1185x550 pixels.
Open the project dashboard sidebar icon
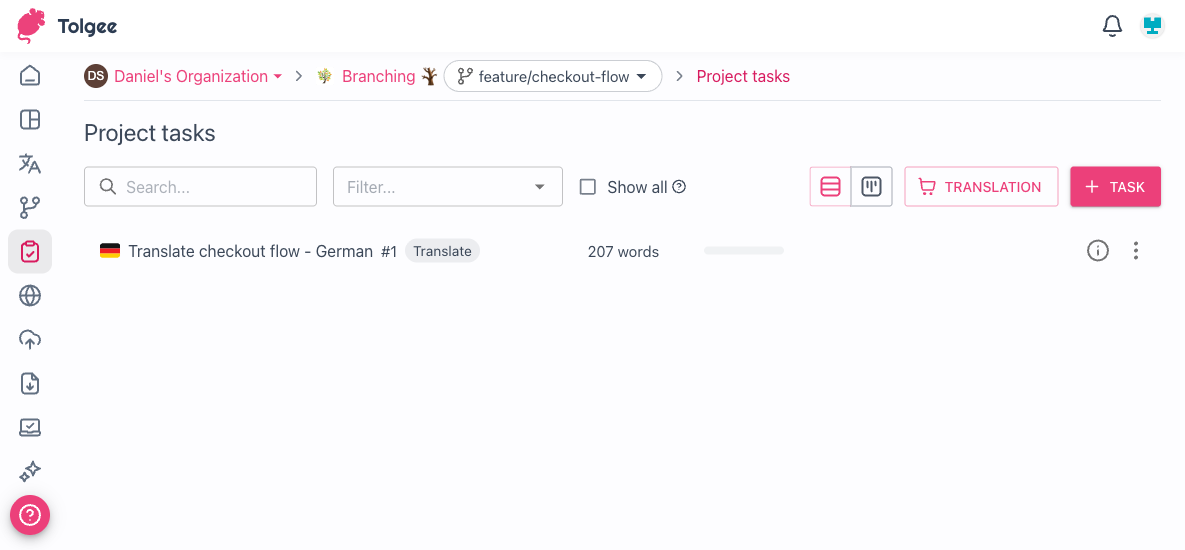click(x=30, y=119)
